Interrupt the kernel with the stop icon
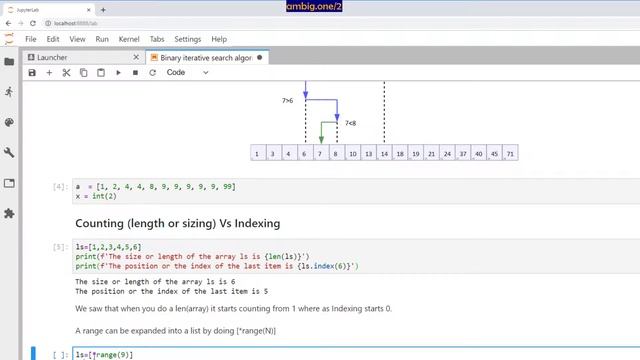Viewport: 640px width, 360px height. tap(135, 73)
